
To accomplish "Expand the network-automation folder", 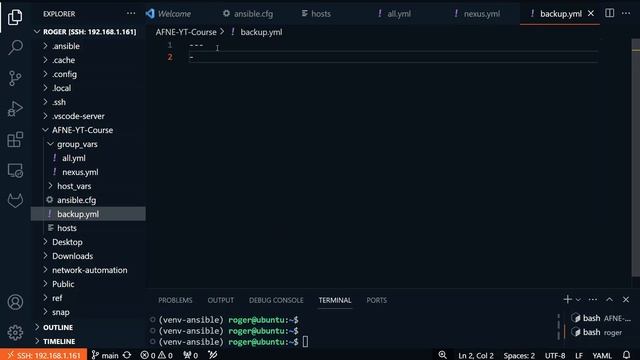I will [88, 270].
